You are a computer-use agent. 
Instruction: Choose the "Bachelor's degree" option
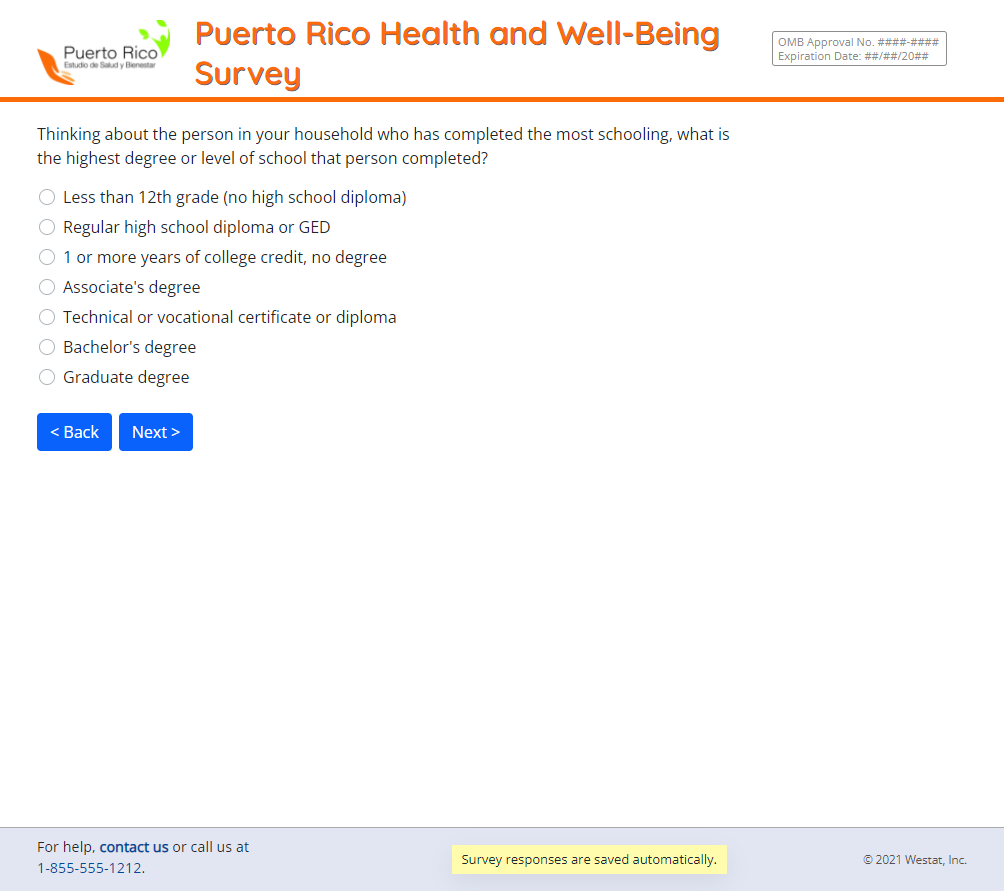pos(47,347)
